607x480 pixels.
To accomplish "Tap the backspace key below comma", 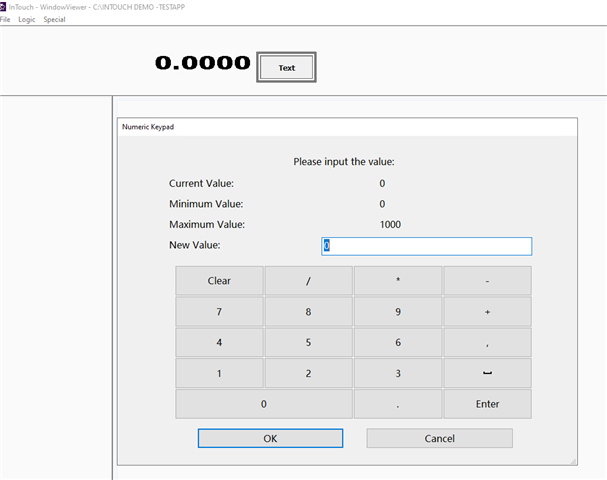I will coord(487,373).
